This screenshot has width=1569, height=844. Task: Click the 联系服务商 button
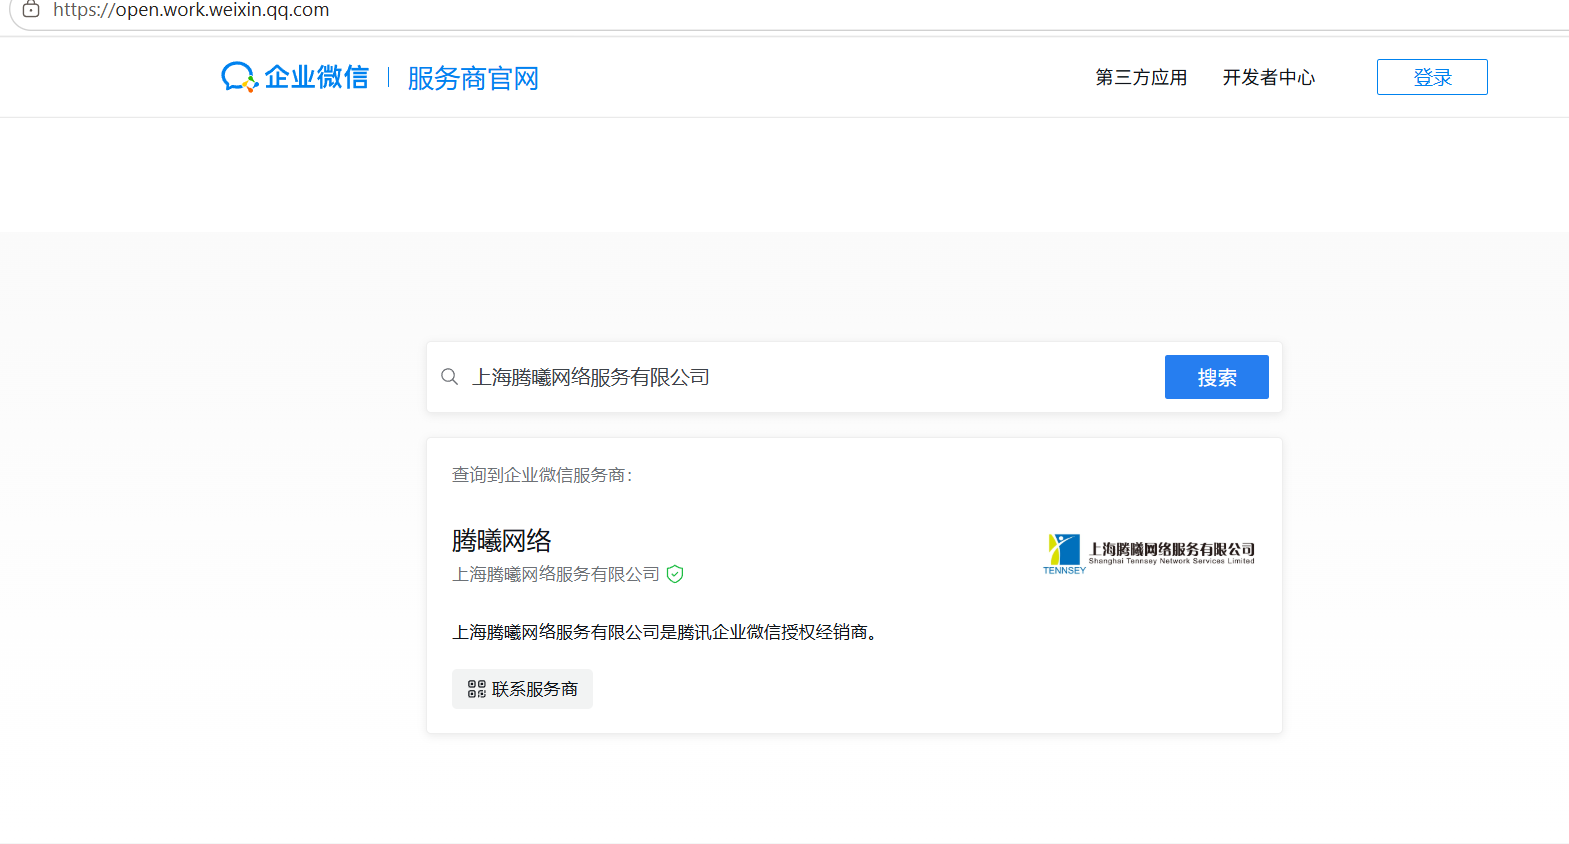[522, 689]
